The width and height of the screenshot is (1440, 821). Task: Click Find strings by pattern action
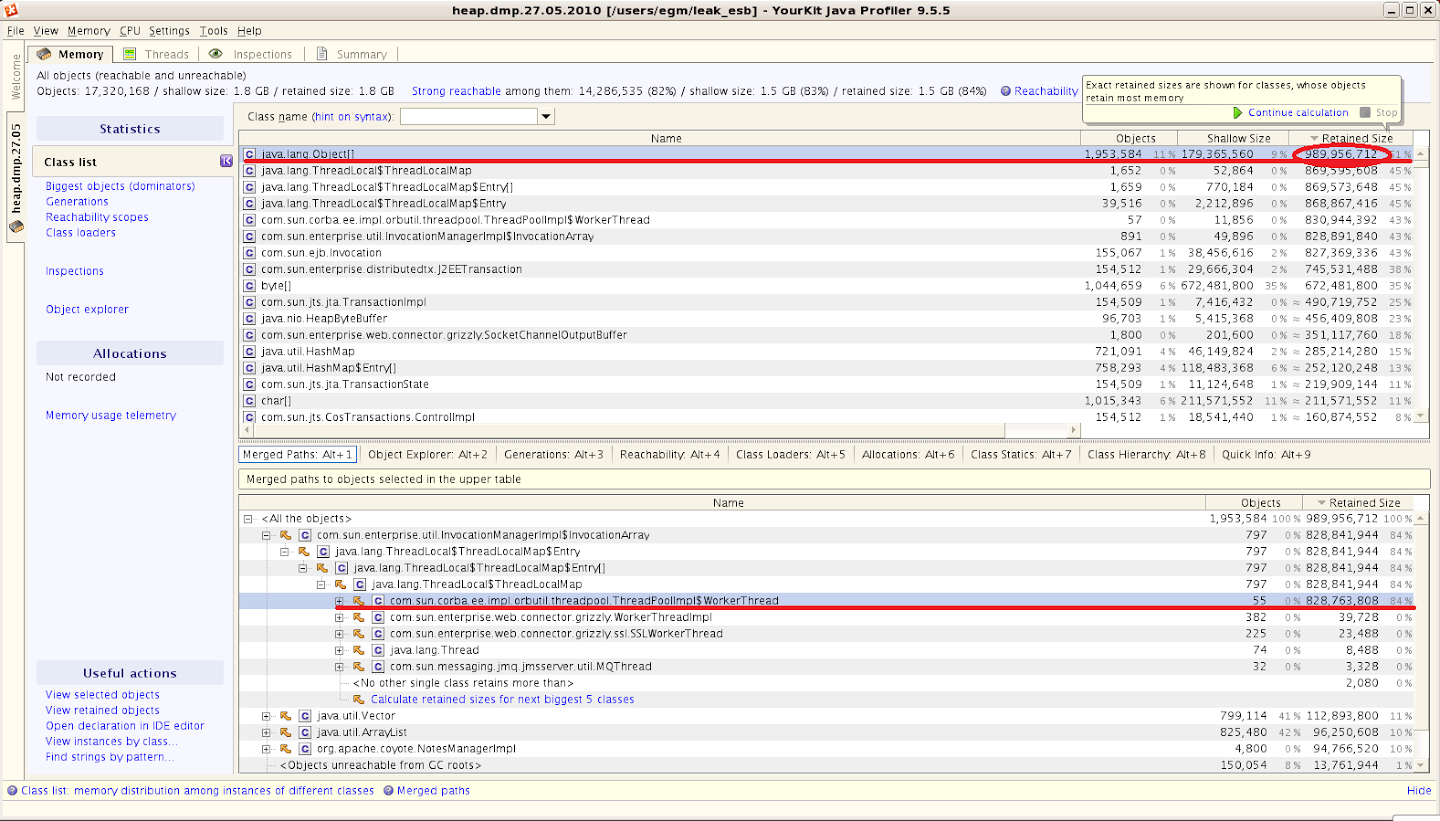coord(109,757)
